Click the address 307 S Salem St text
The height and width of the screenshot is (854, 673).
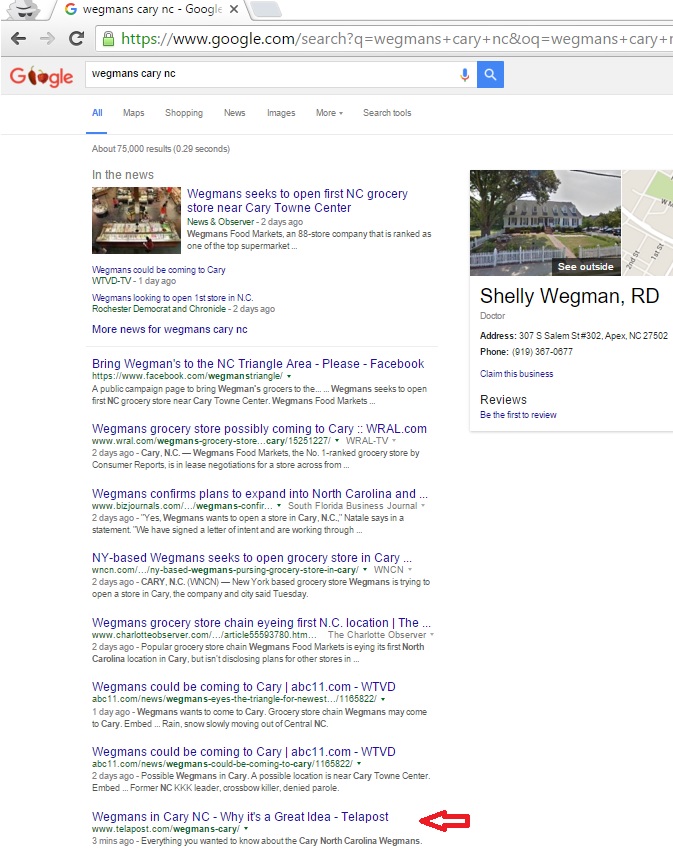tap(593, 336)
